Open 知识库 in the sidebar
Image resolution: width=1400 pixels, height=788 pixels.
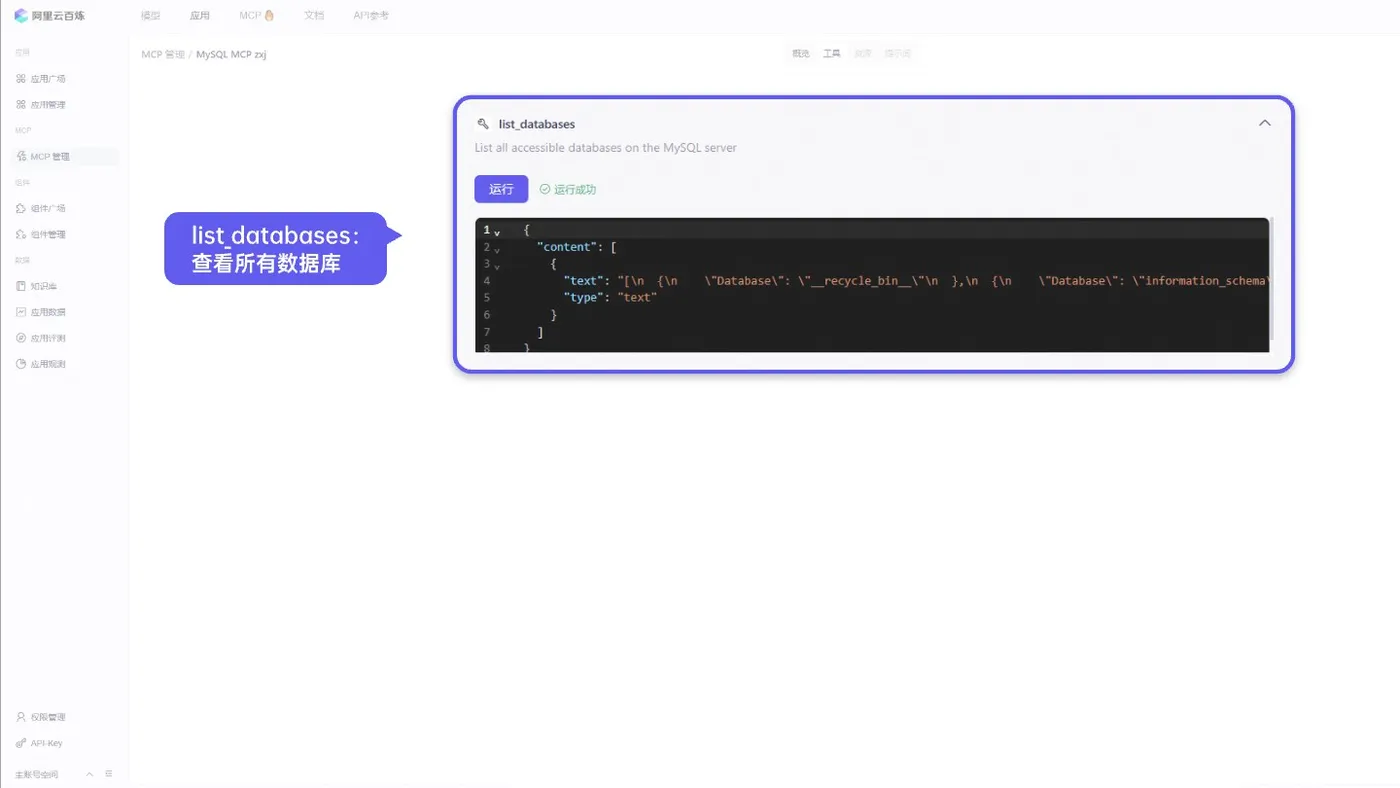click(37, 287)
